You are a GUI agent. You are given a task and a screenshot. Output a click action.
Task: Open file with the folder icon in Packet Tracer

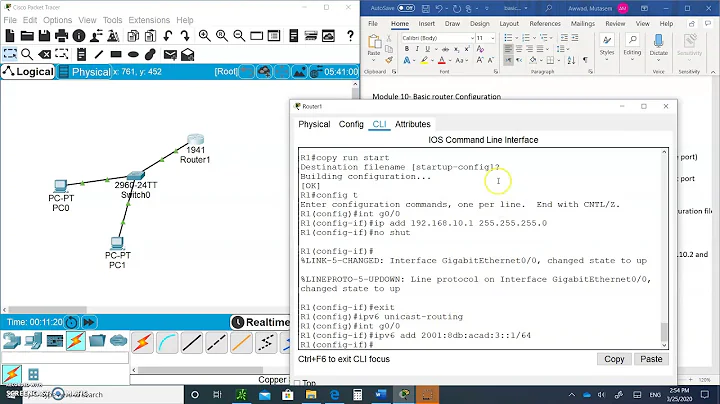27,36
